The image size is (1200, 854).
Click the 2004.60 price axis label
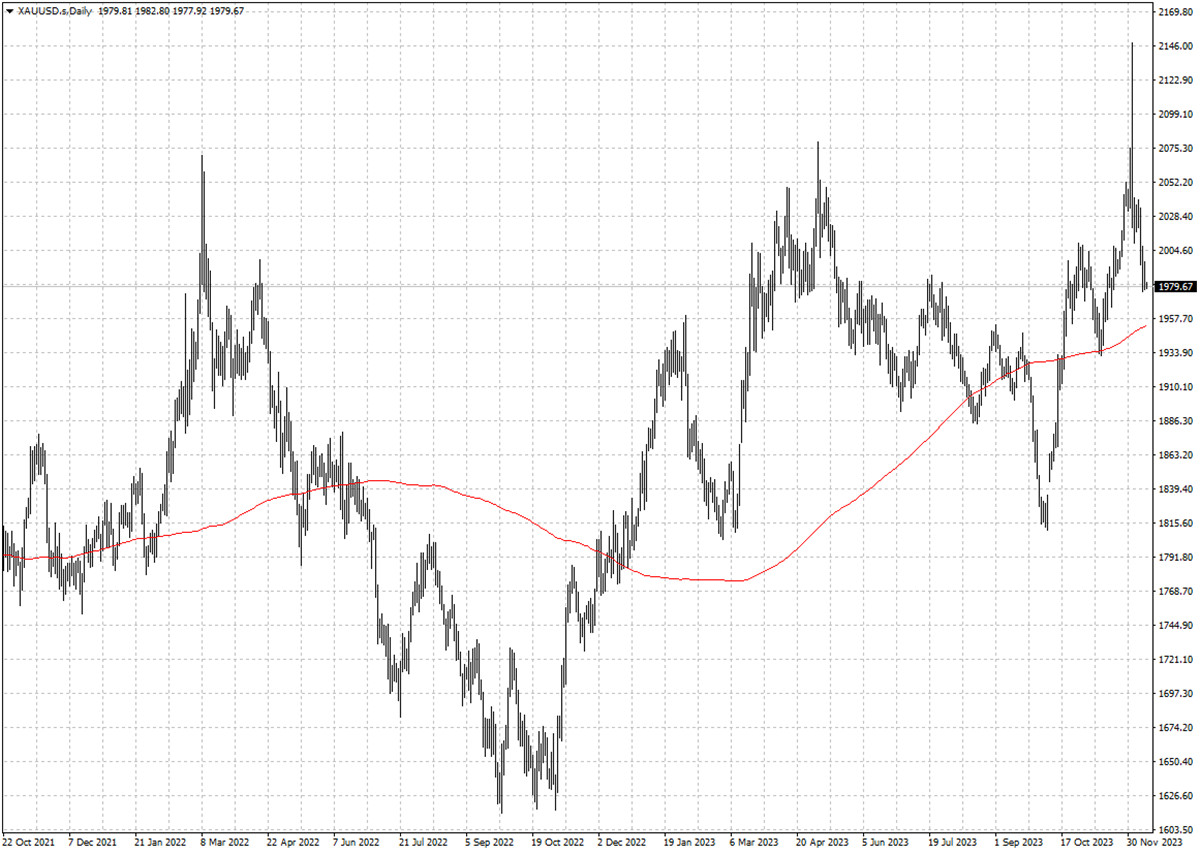pyautogui.click(x=1174, y=250)
